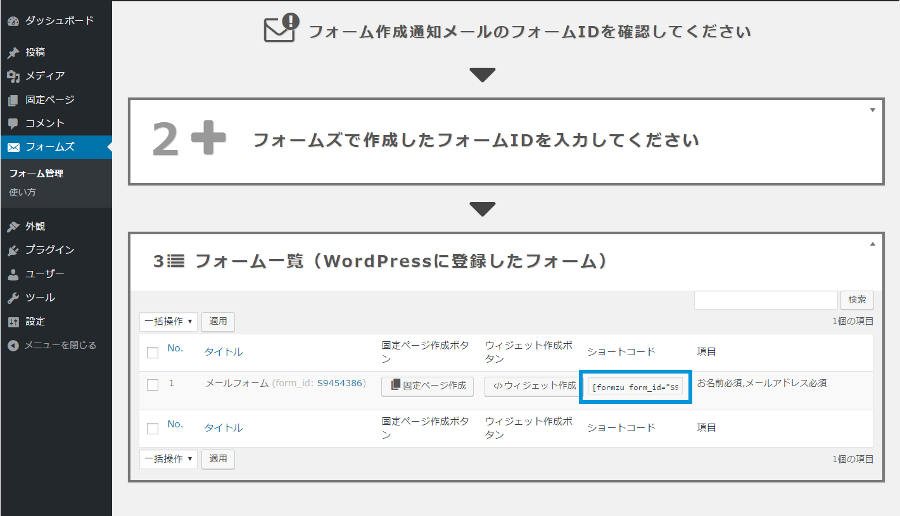Click the mail alert icon at top heading

coord(281,28)
